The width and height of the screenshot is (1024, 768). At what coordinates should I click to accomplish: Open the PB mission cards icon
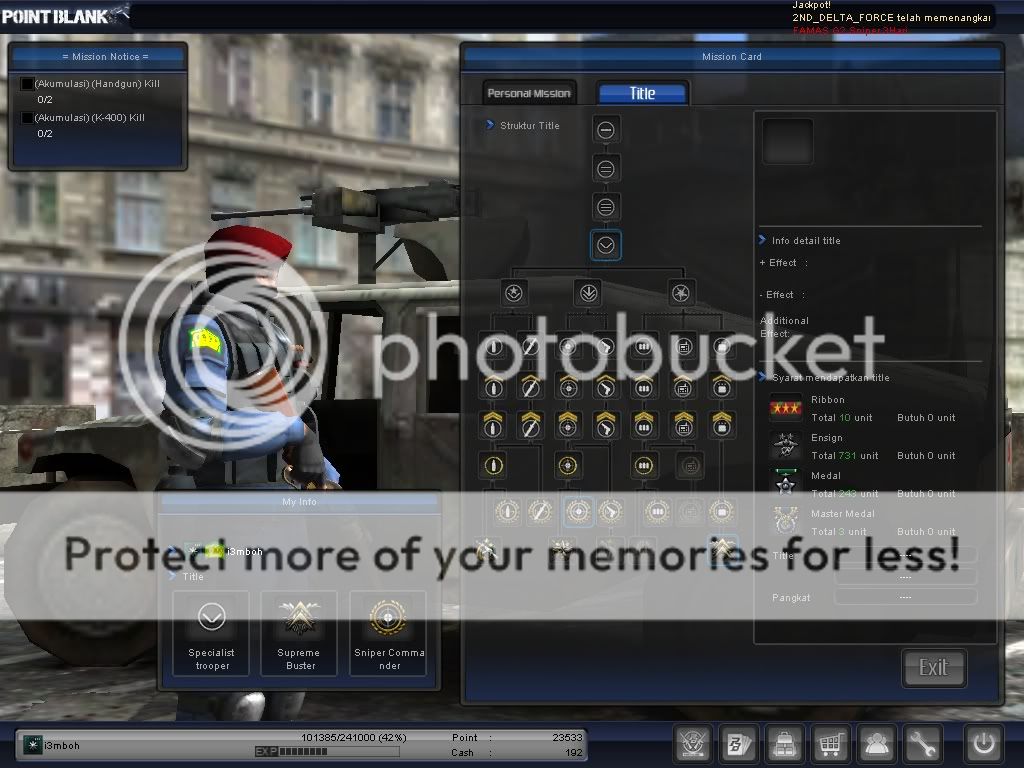[x=739, y=743]
